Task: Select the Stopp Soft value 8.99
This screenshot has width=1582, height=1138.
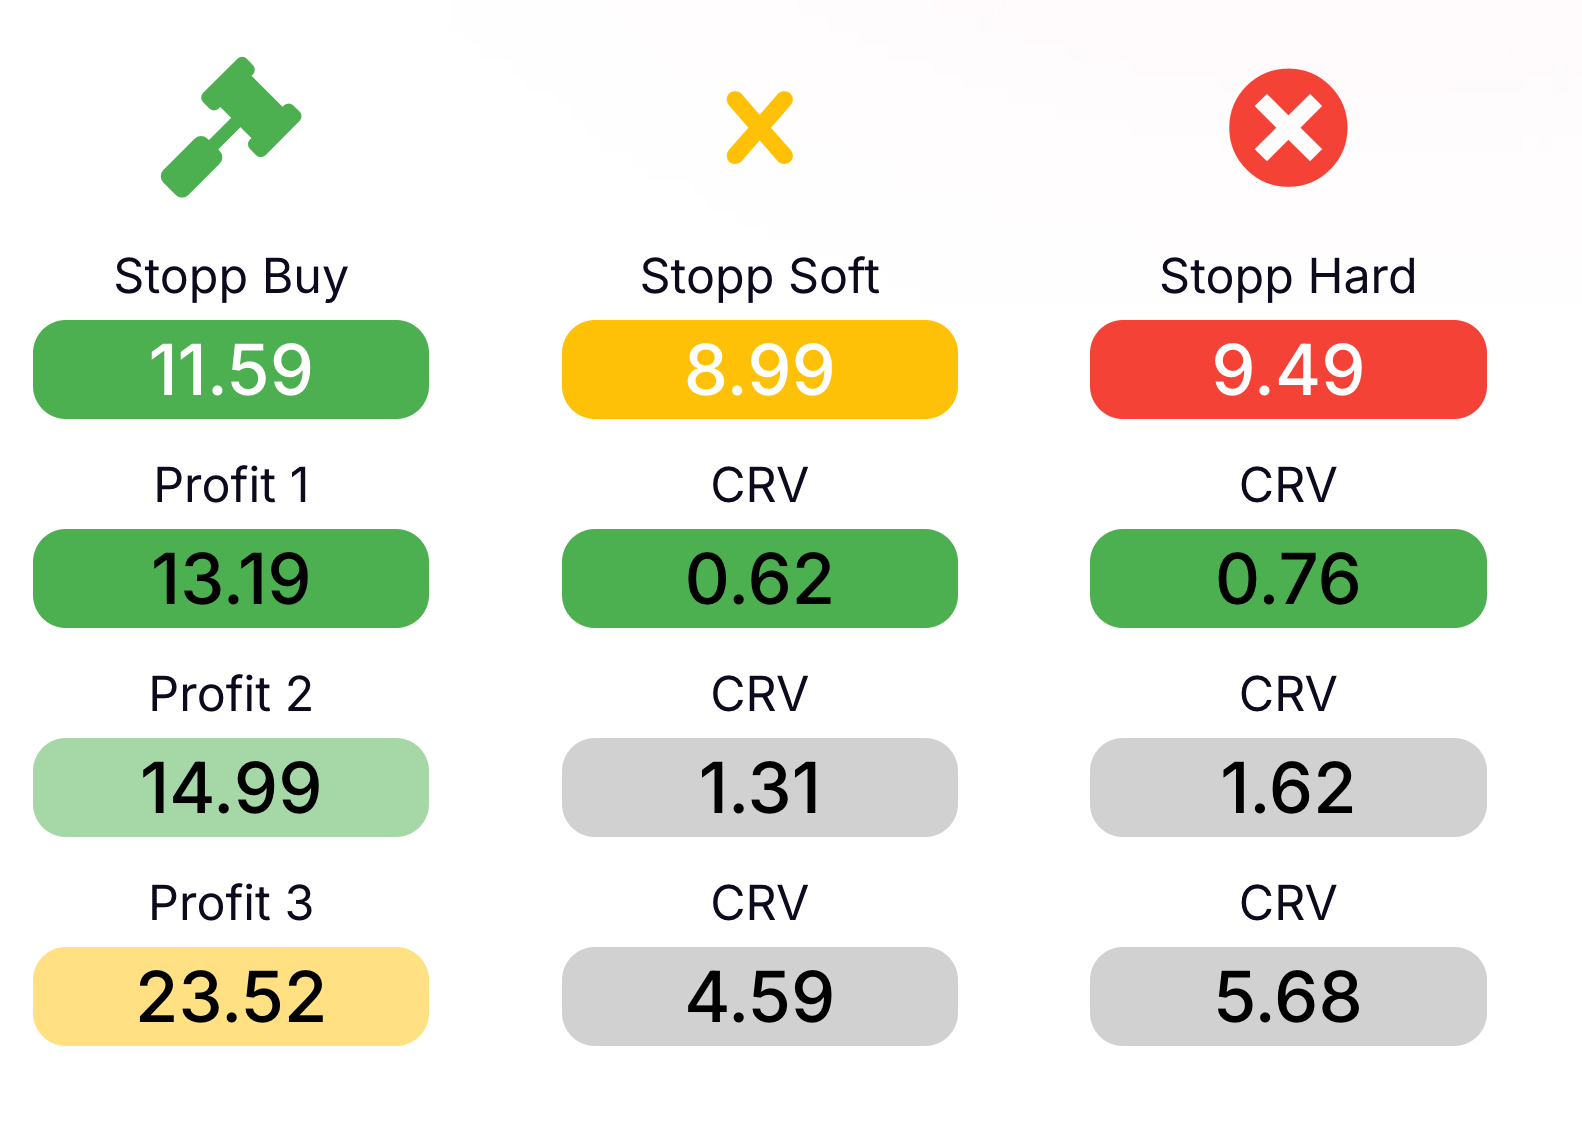Action: click(x=760, y=369)
